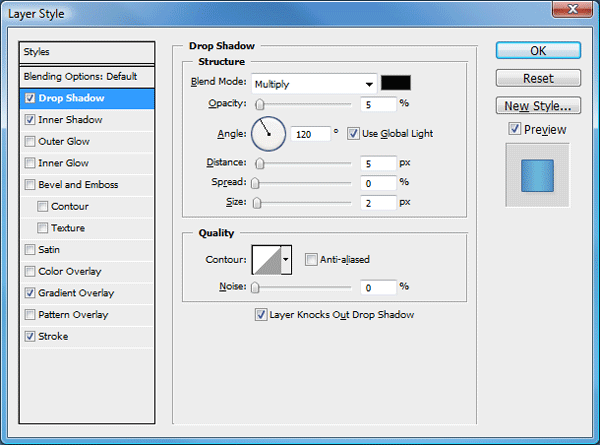This screenshot has width=600, height=445.
Task: Click the New Style... button
Action: coord(538,106)
